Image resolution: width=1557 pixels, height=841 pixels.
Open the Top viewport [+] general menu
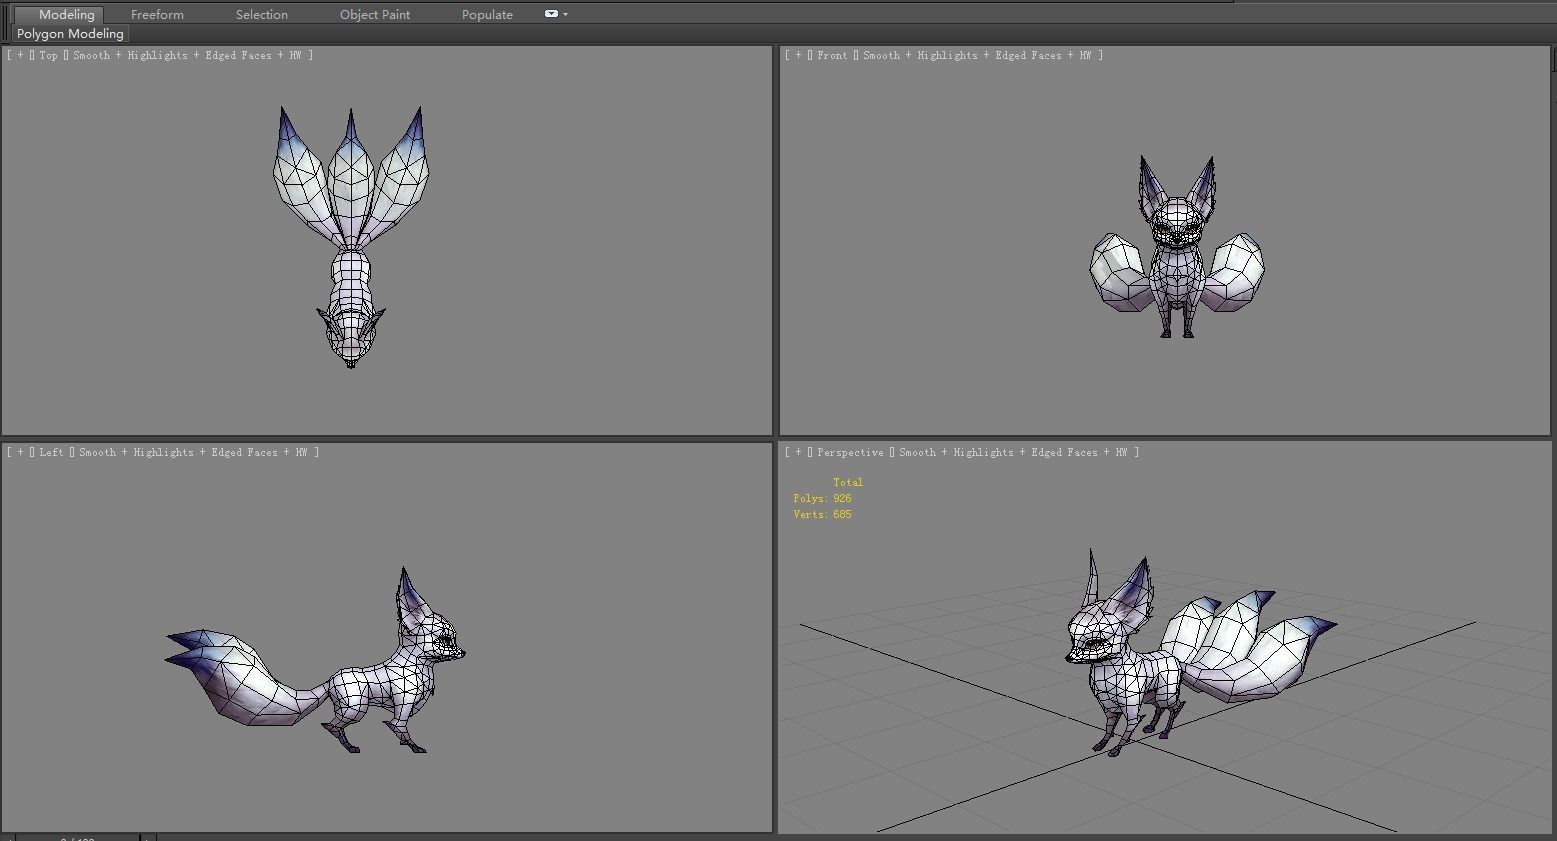(20, 55)
